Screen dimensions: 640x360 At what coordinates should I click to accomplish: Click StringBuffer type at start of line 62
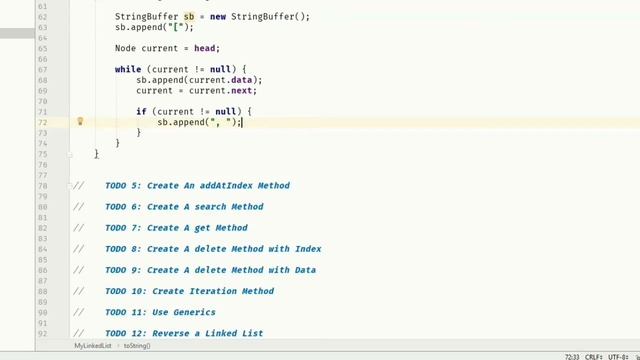coord(147,17)
